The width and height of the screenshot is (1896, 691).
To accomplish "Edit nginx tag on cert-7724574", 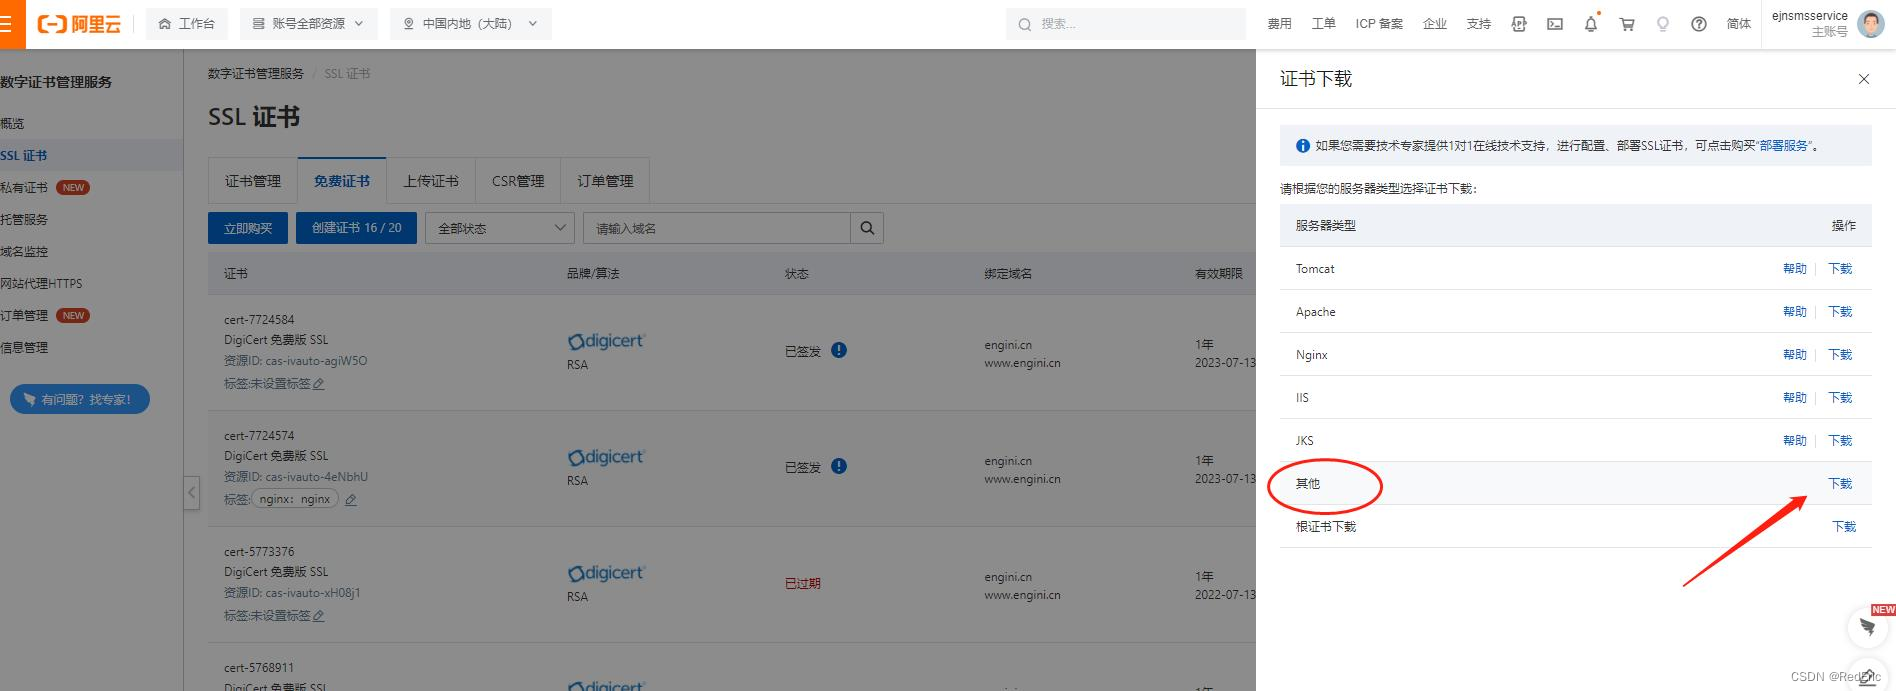I will (351, 500).
